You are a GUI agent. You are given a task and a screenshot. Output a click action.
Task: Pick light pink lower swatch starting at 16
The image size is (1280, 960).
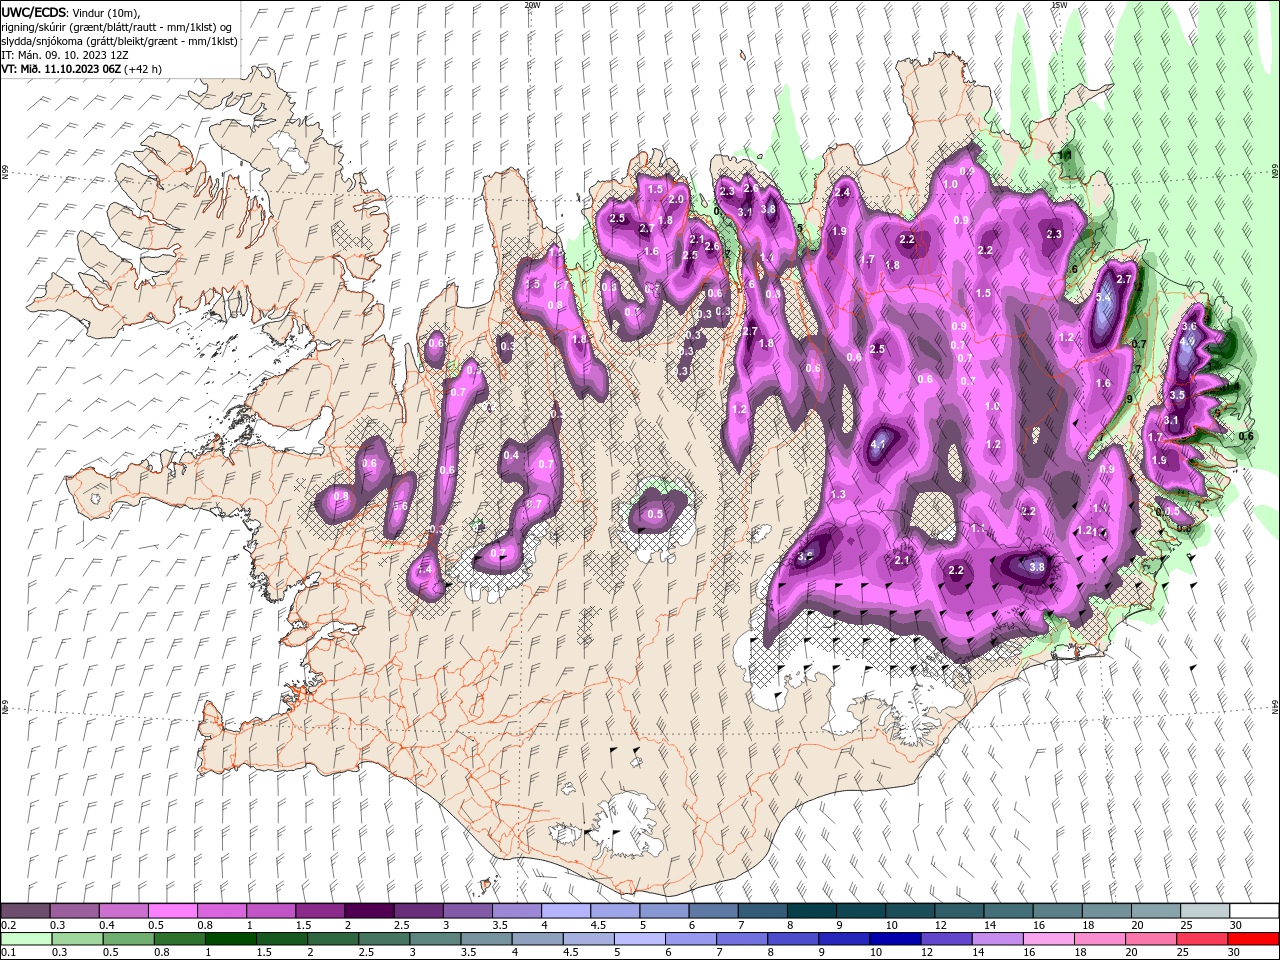point(1047,939)
